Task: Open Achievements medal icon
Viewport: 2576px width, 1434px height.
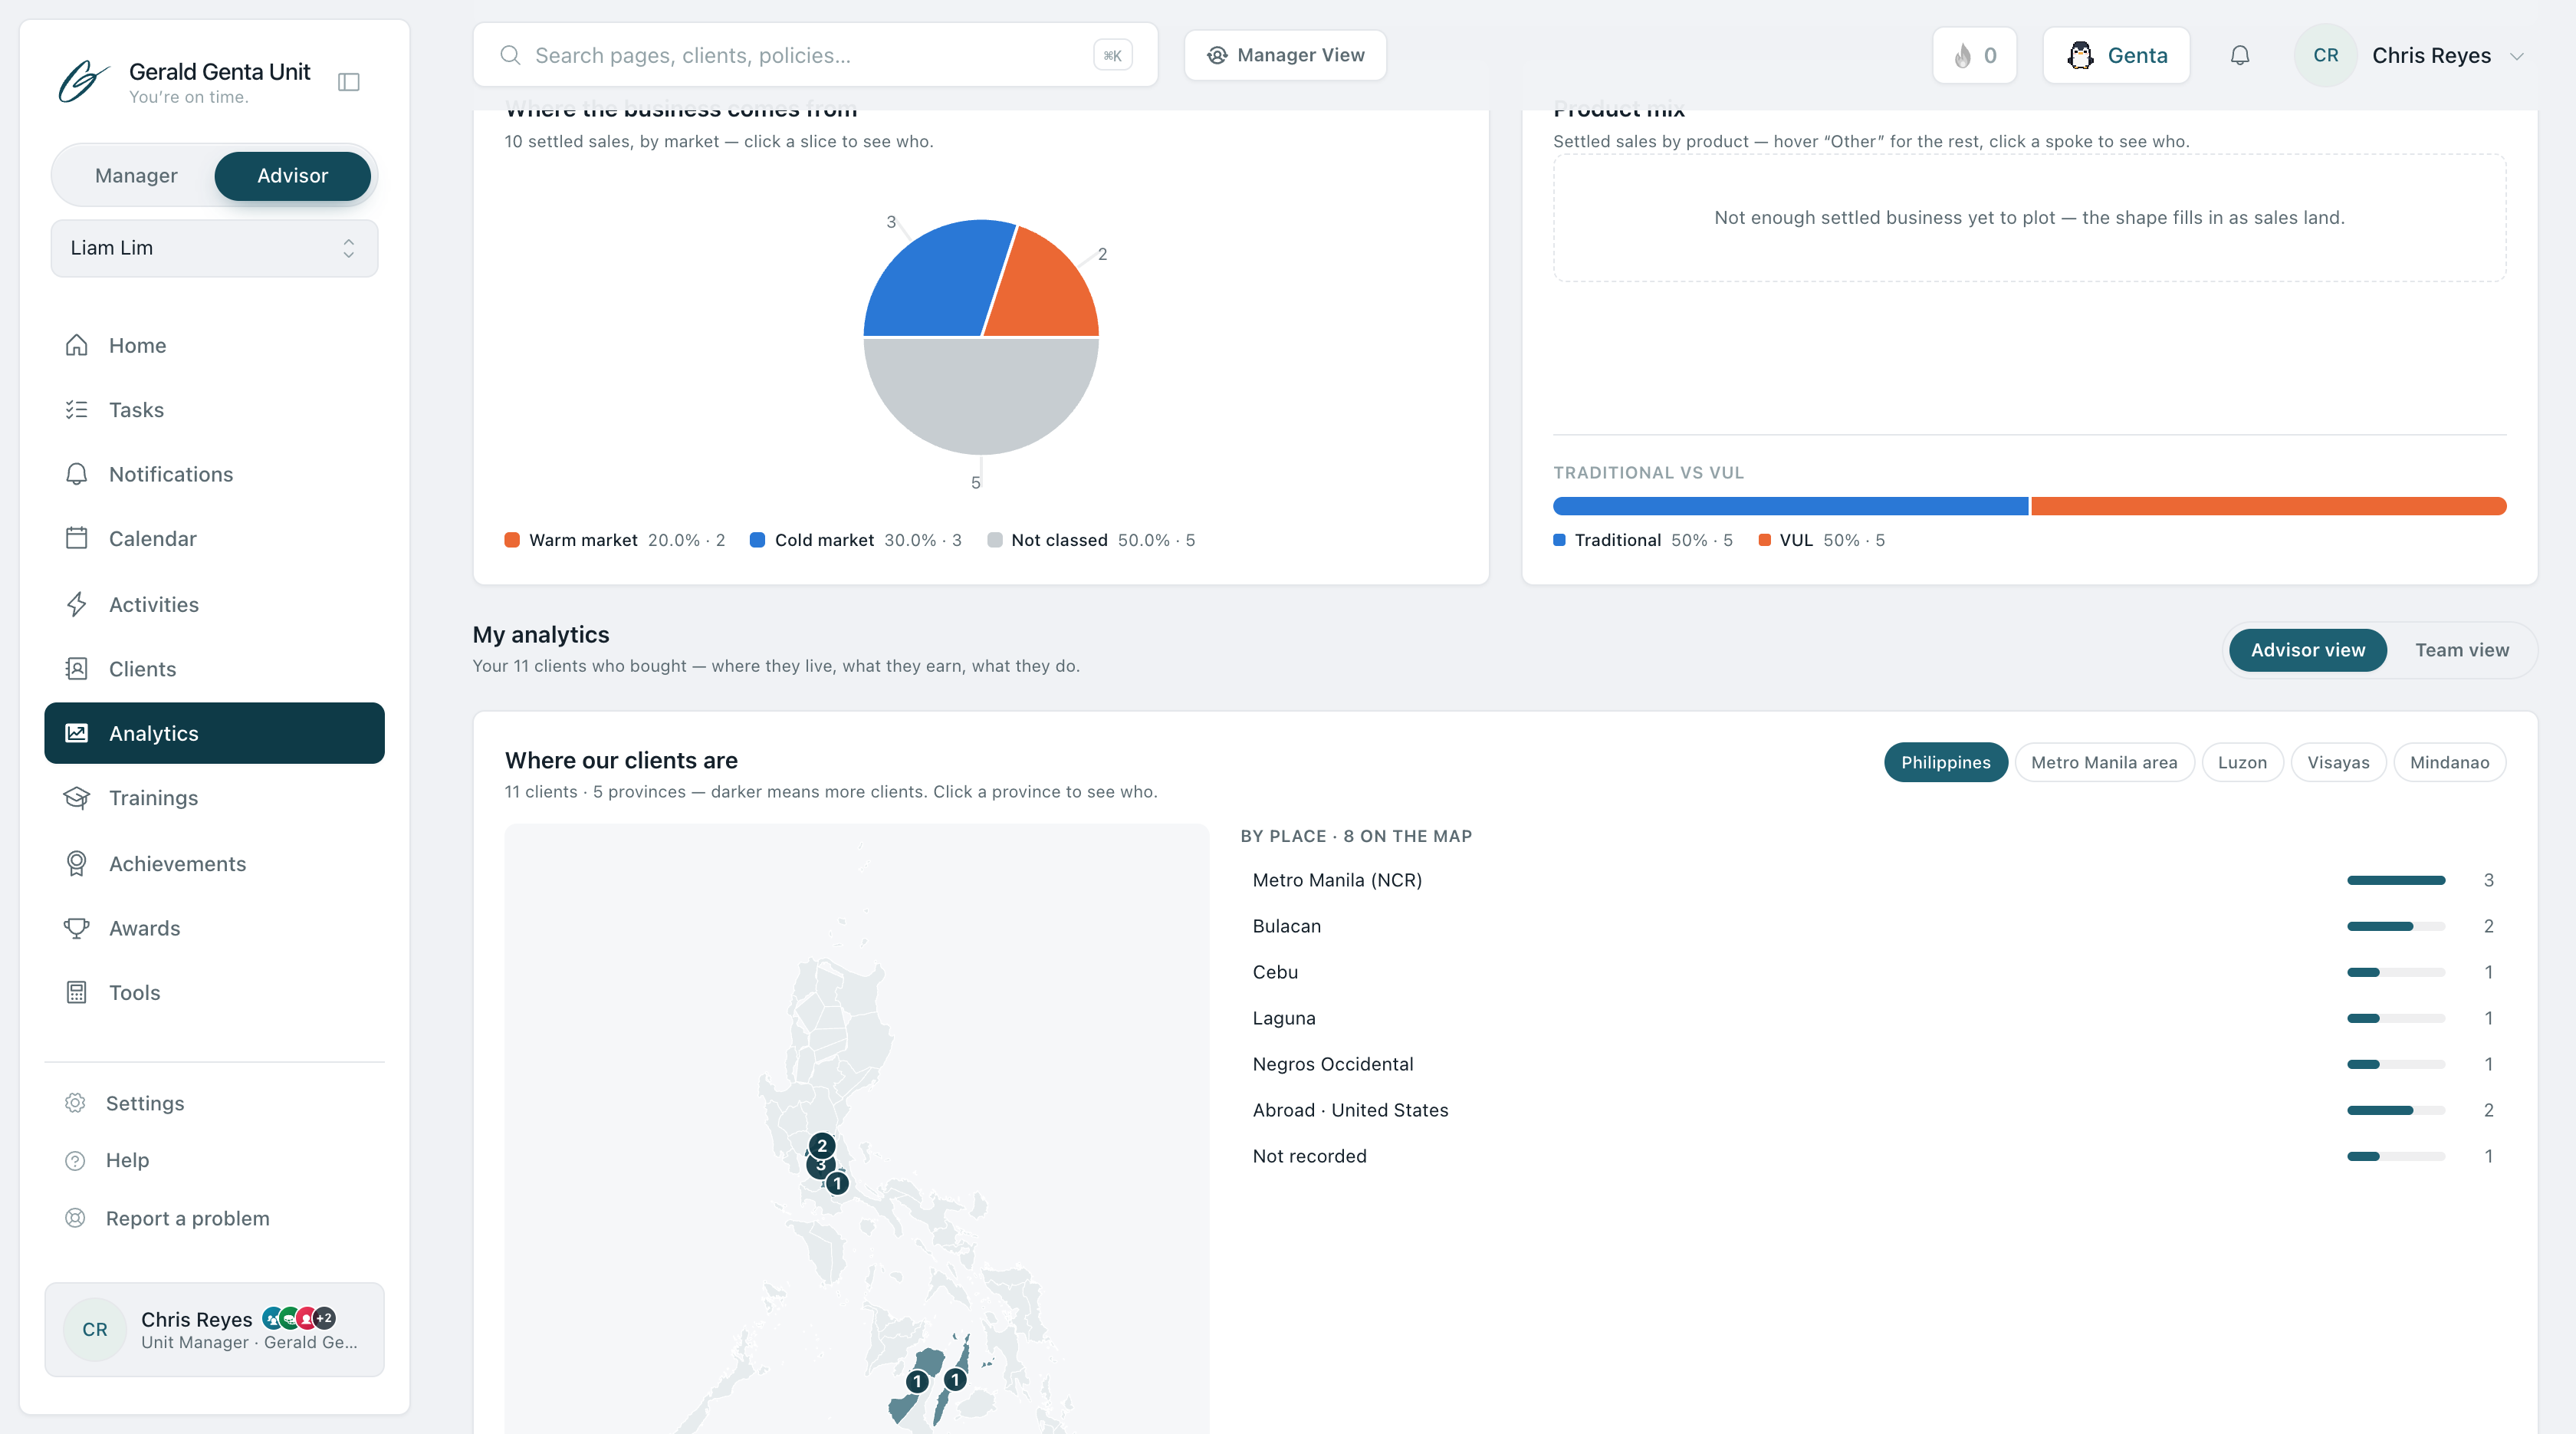Action: 76,863
